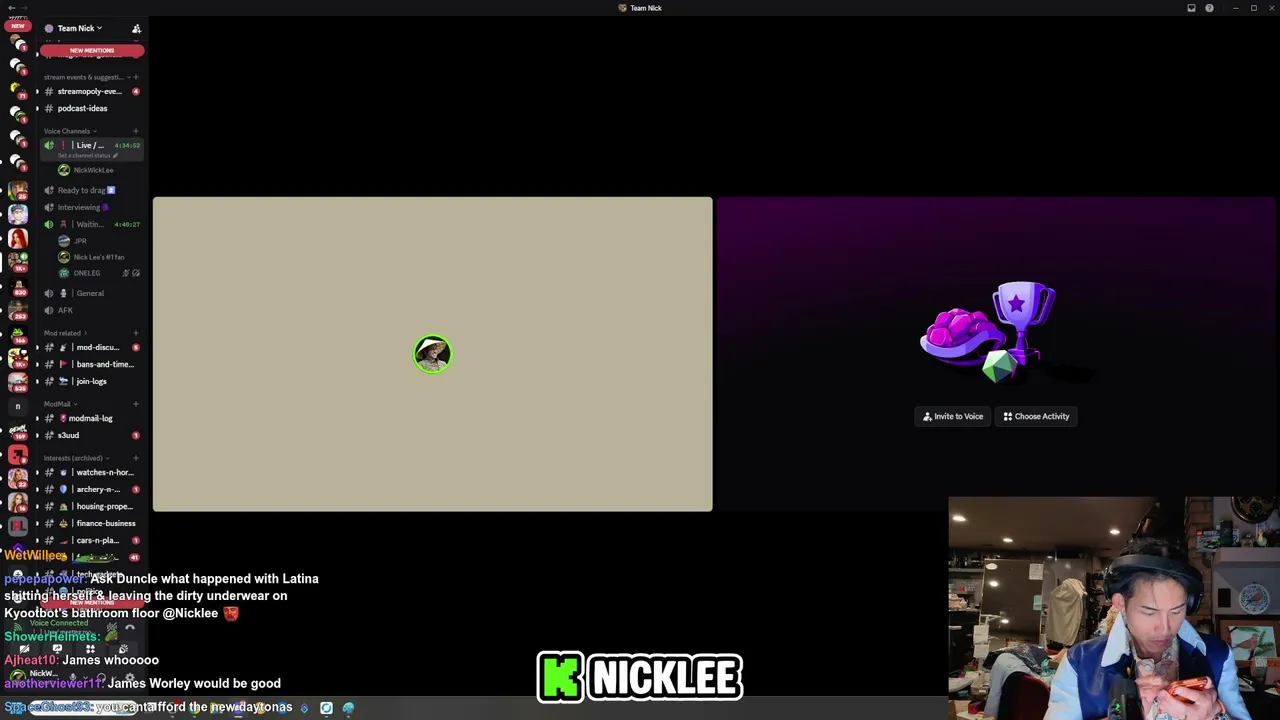Viewport: 1280px width, 720px height.
Task: Collapse the Mod related category
Action: (64, 334)
